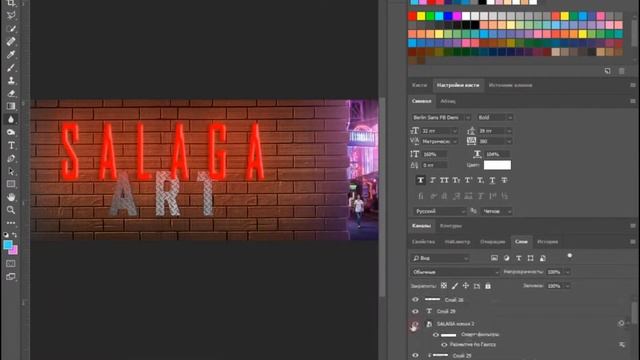
Task: Open the layer filter kind Вид dropdown
Action: point(440,258)
